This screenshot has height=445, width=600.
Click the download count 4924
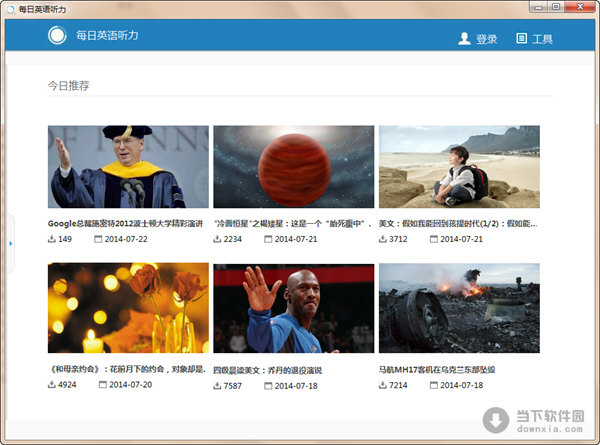coord(67,385)
